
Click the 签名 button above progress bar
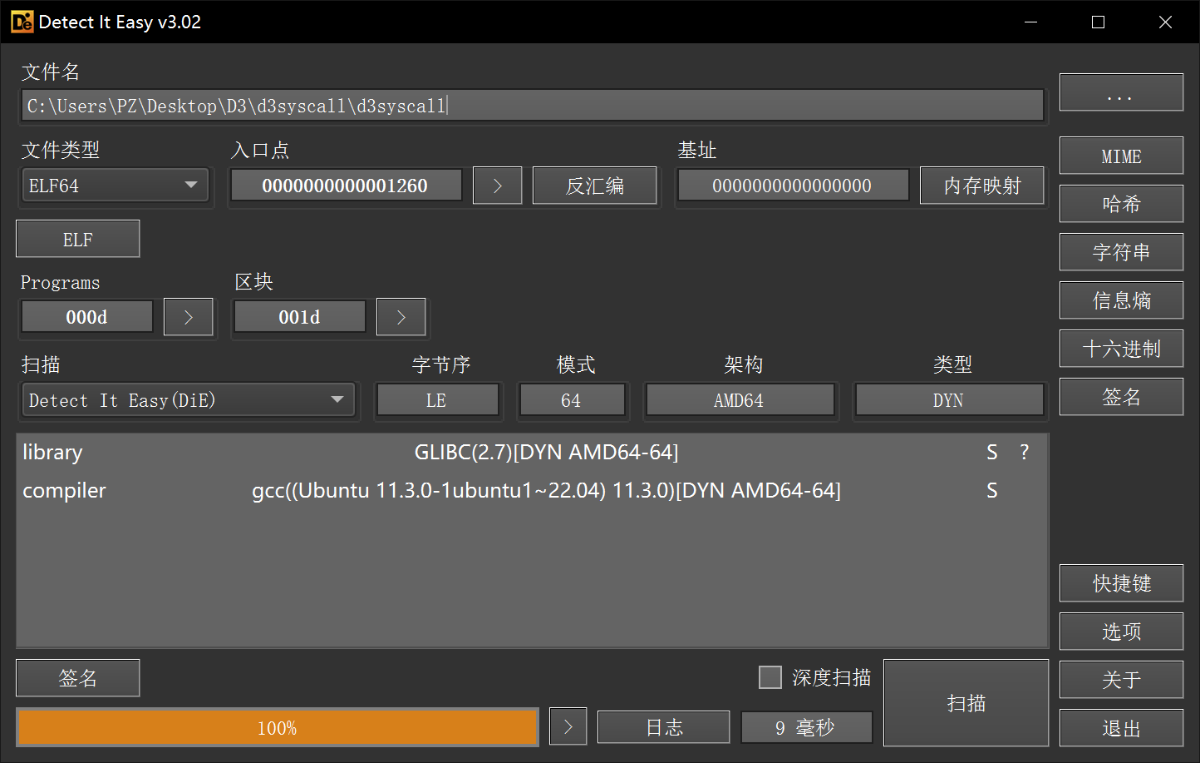click(x=78, y=678)
